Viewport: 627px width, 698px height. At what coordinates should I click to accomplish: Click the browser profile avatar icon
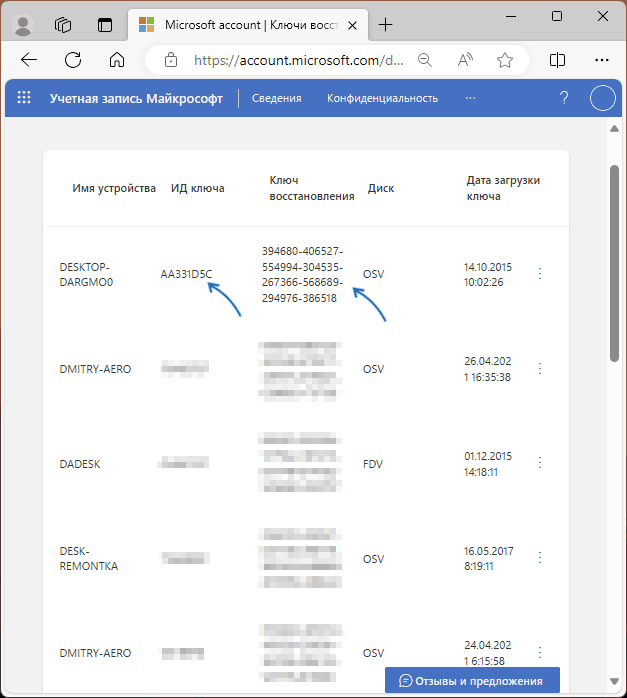23,25
